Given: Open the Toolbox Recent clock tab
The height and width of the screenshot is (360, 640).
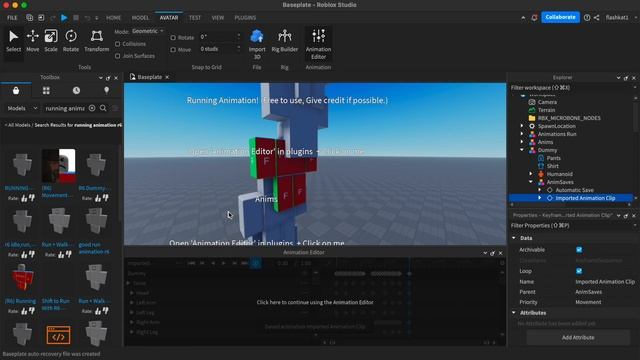Looking at the screenshot, I should (76, 91).
